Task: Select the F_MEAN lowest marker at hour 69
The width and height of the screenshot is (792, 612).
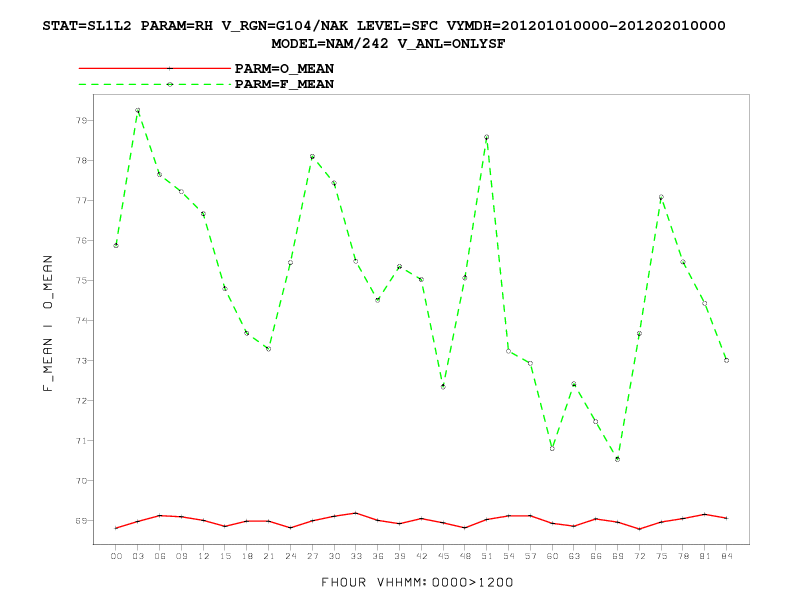Action: [617, 459]
